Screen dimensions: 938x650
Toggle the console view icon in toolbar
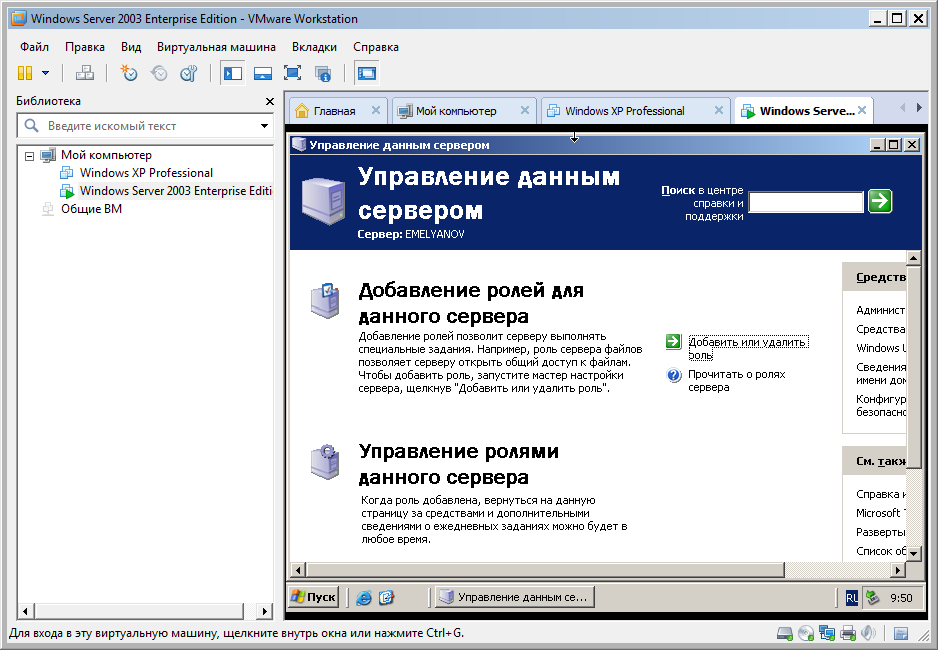pyautogui.click(x=366, y=74)
